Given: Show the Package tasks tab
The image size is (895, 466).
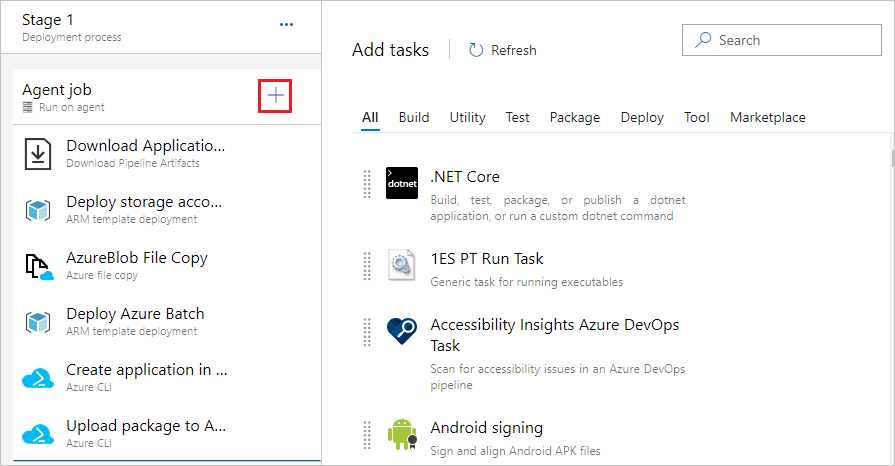Looking at the screenshot, I should [x=575, y=118].
